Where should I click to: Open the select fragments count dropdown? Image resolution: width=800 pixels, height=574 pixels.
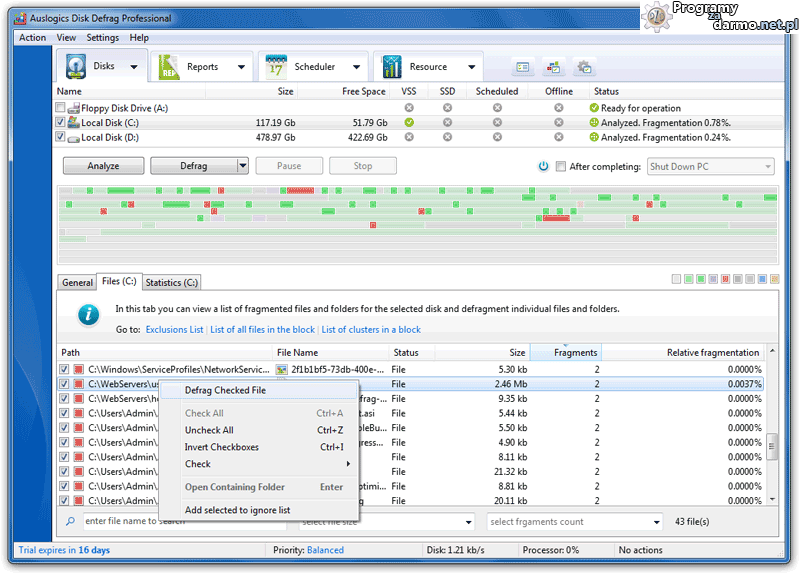click(x=575, y=521)
